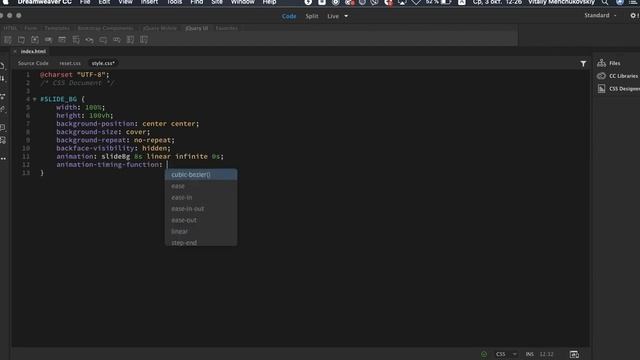
Task: Open the View menu
Action: point(125,2)
